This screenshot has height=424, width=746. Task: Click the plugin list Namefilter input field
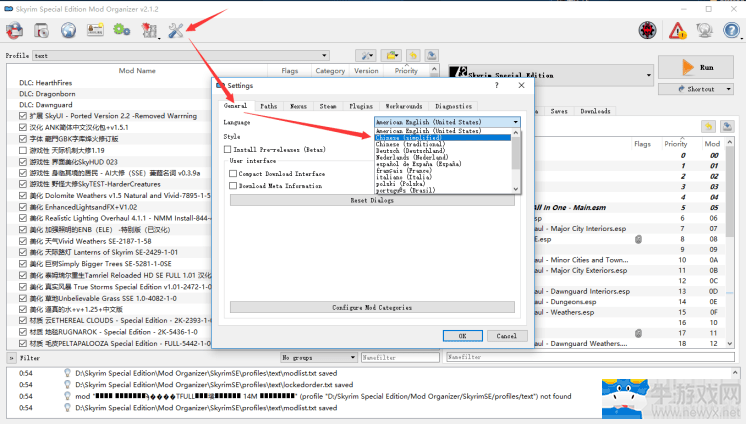tap(590, 357)
